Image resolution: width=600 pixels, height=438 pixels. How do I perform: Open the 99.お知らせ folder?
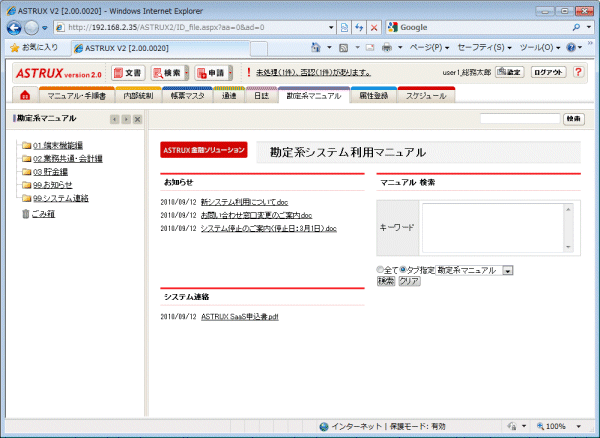52,185
